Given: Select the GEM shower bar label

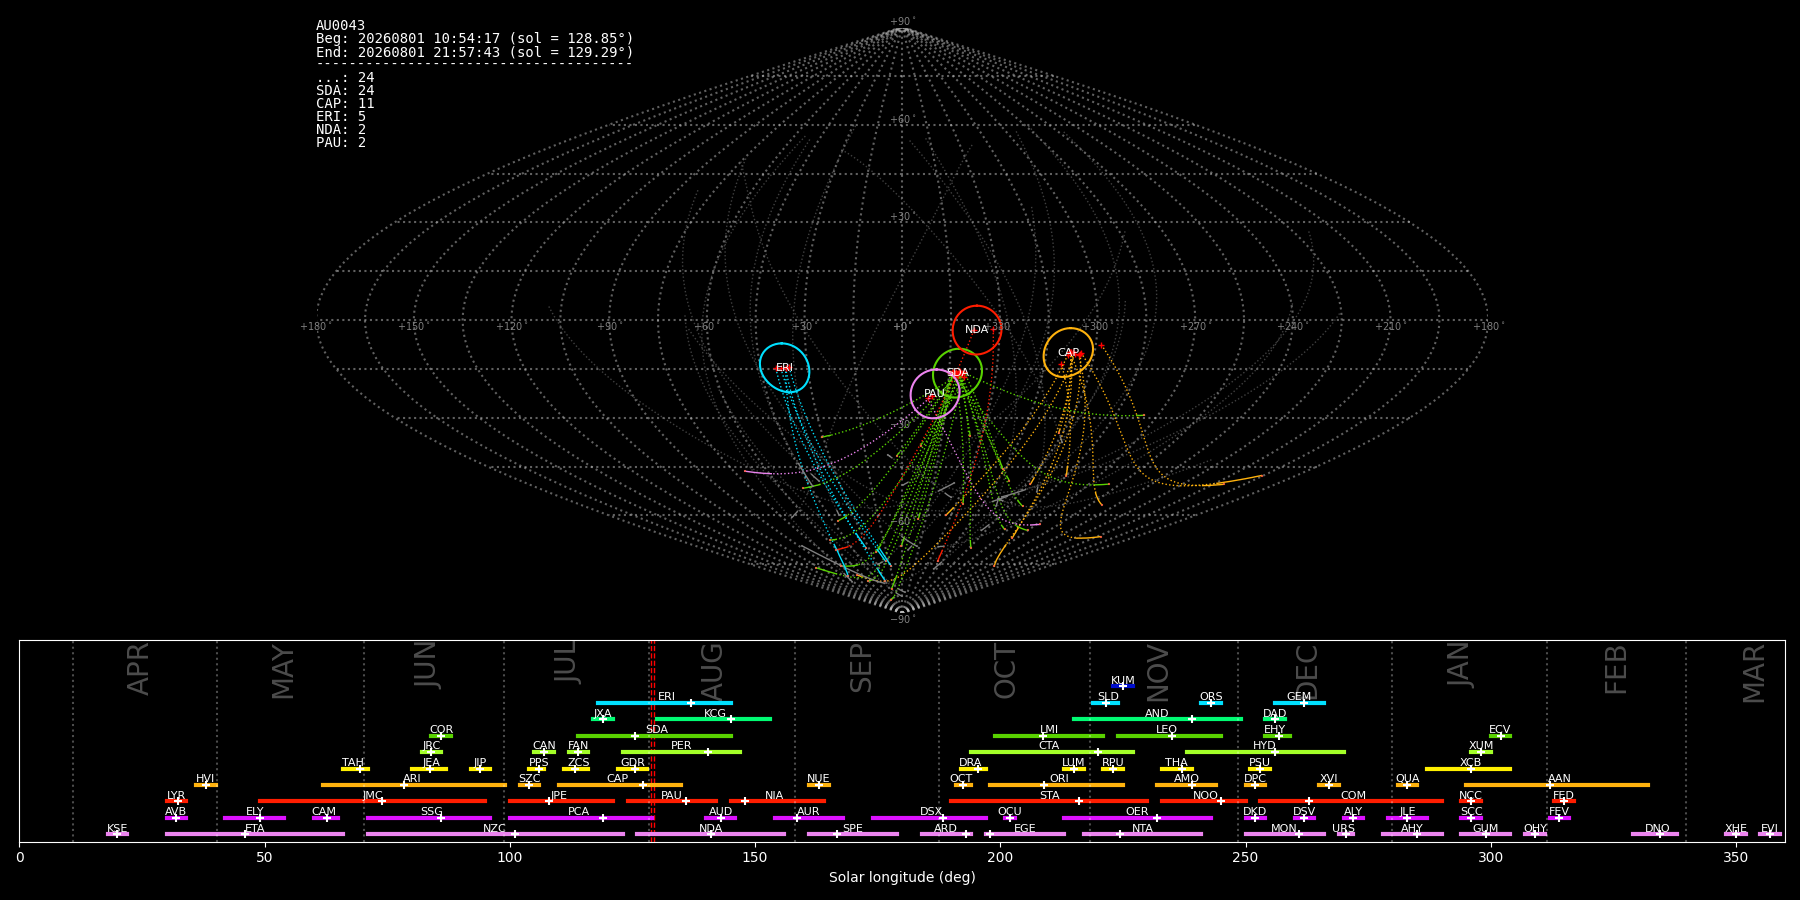Looking at the screenshot, I should (x=1298, y=697).
